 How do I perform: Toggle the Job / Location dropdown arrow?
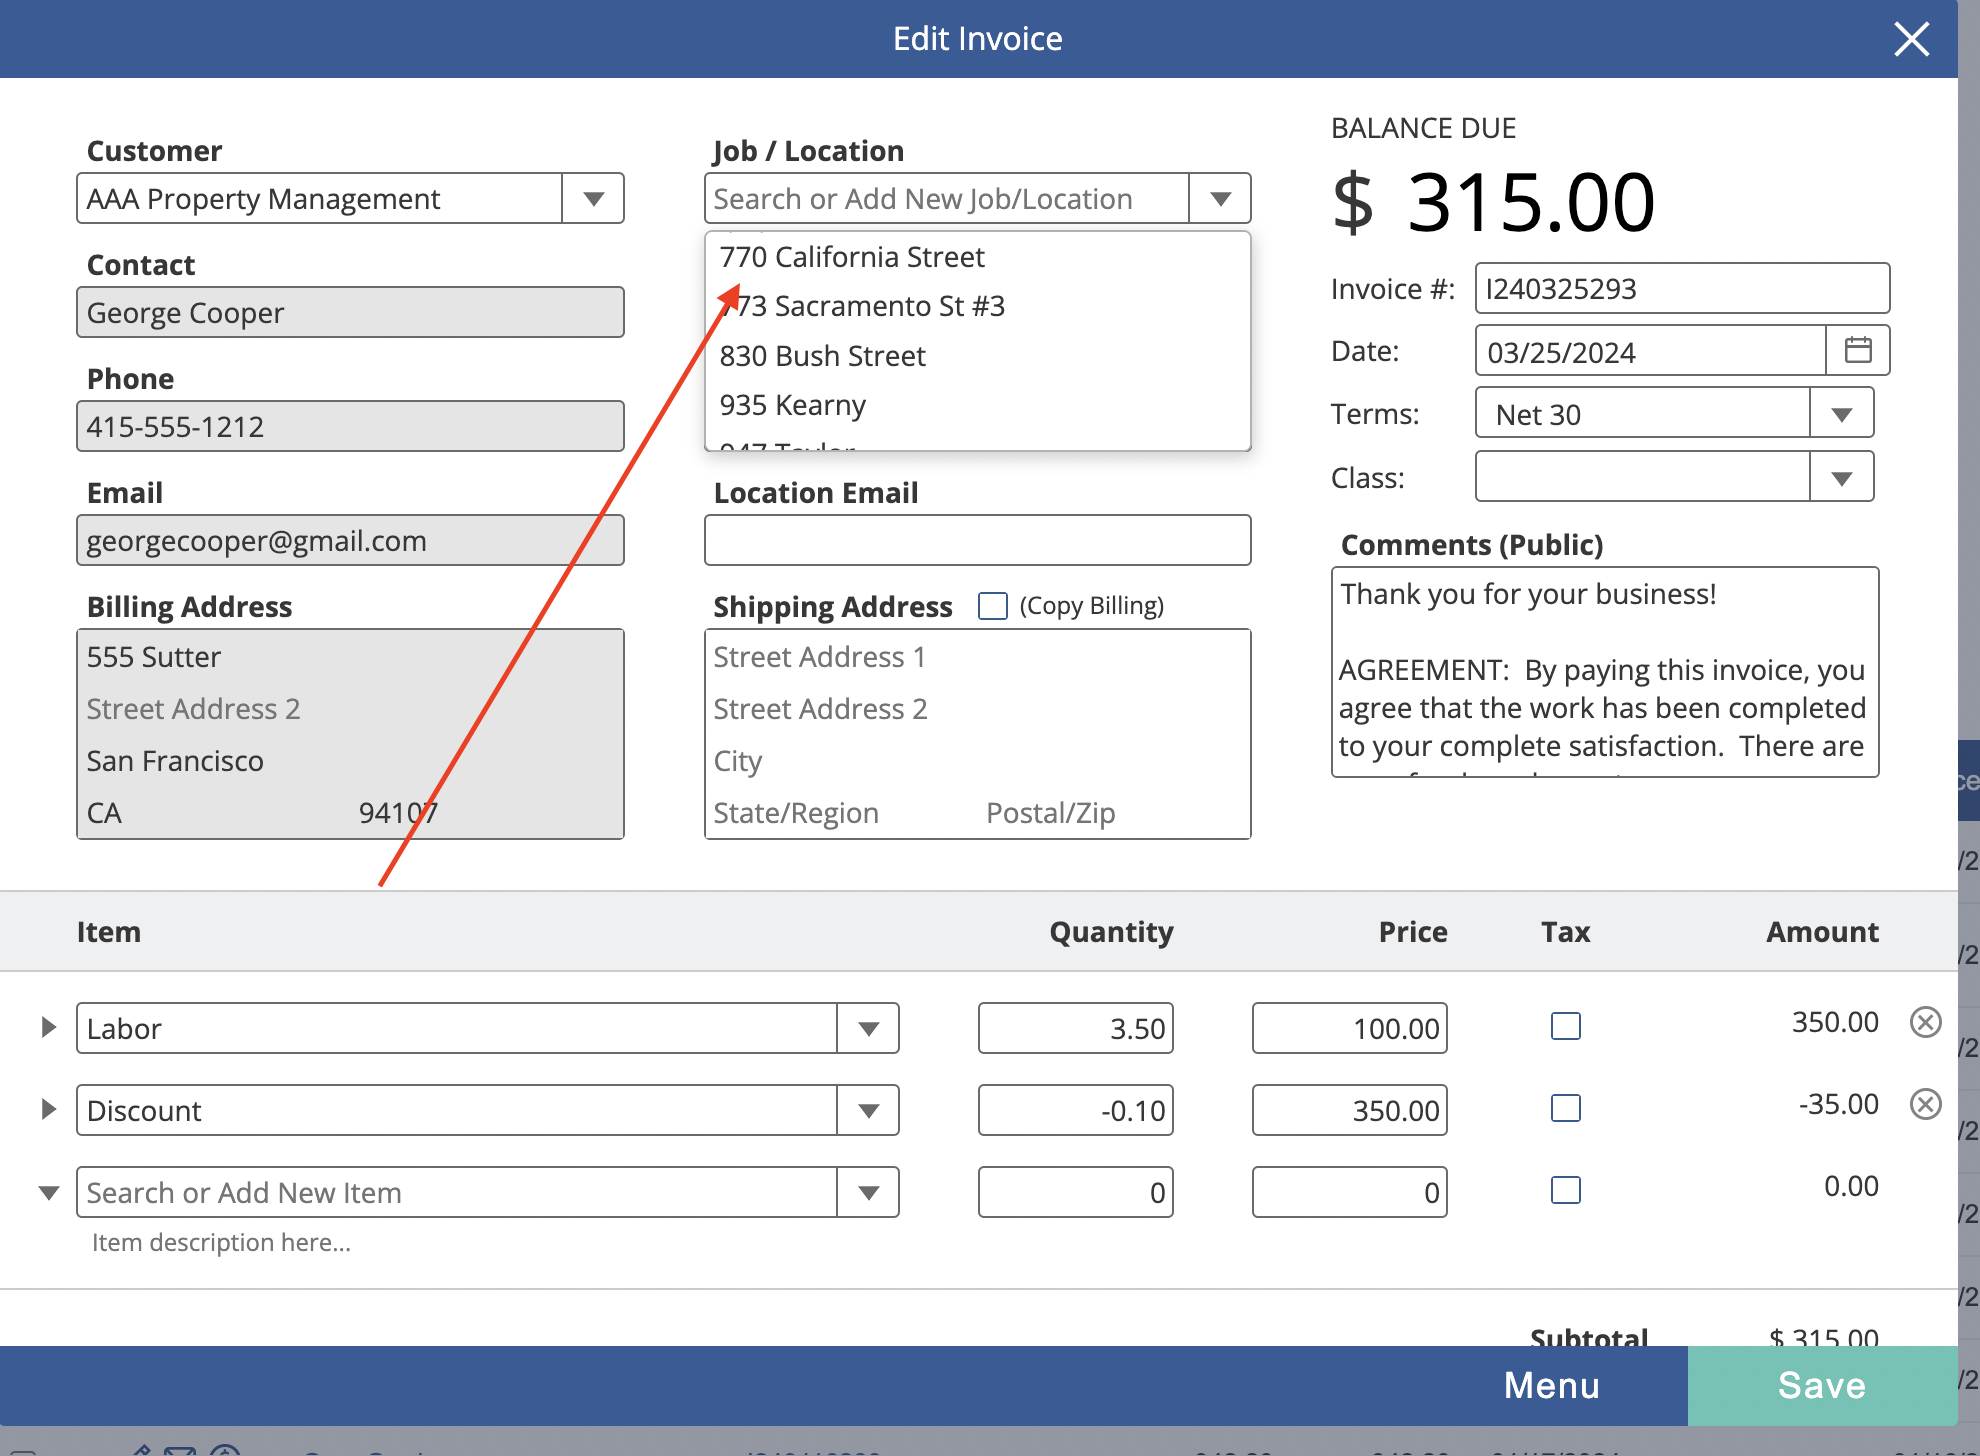pos(1220,198)
